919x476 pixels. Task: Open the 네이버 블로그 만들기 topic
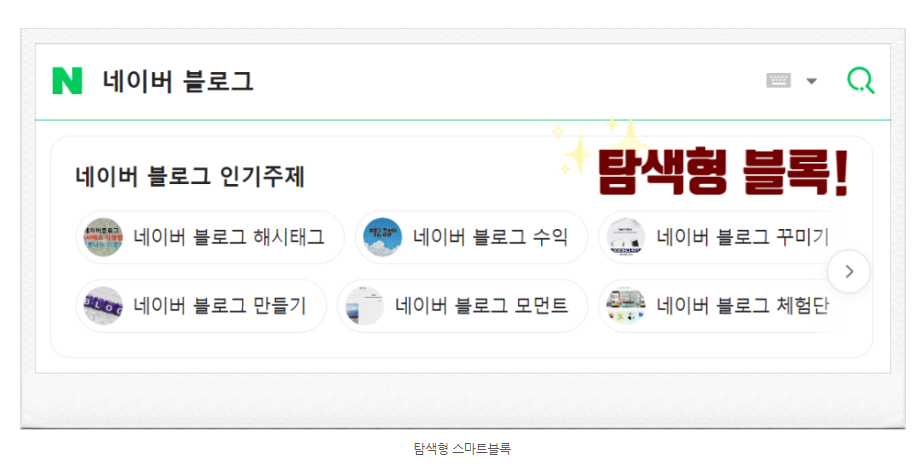(x=201, y=305)
